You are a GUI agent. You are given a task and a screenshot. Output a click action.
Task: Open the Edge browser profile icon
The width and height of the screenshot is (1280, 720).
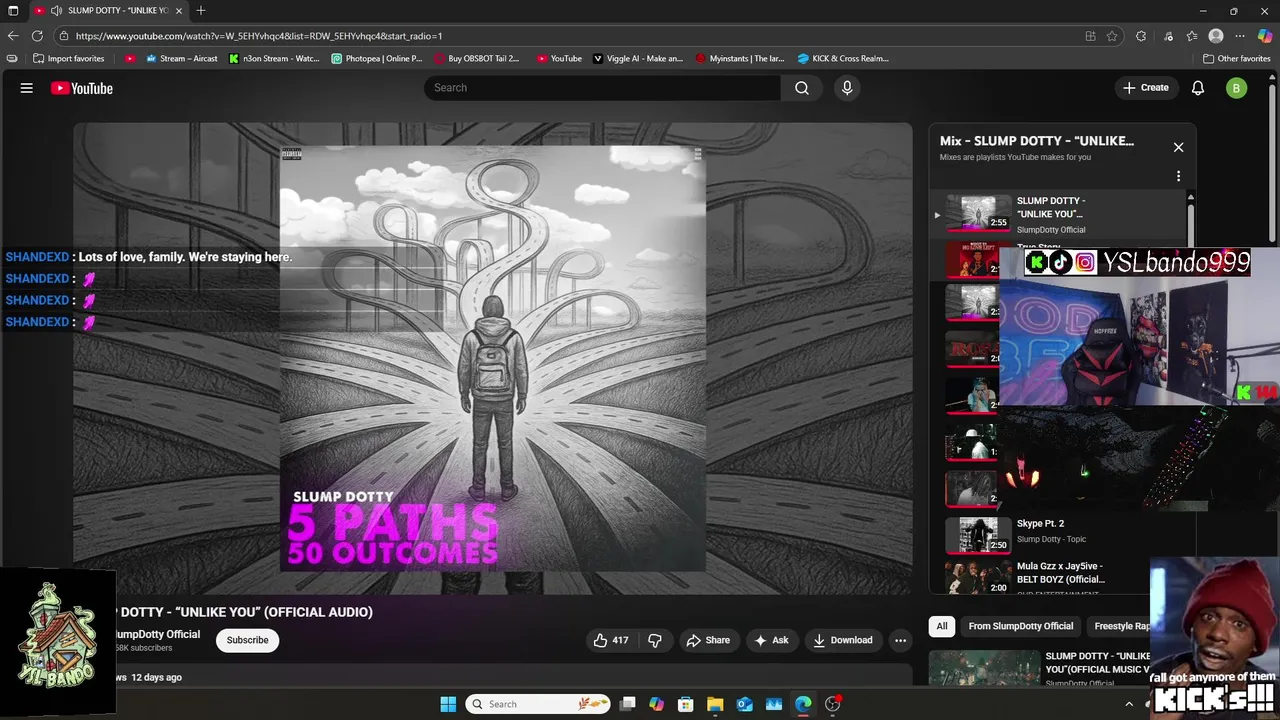tap(1216, 36)
